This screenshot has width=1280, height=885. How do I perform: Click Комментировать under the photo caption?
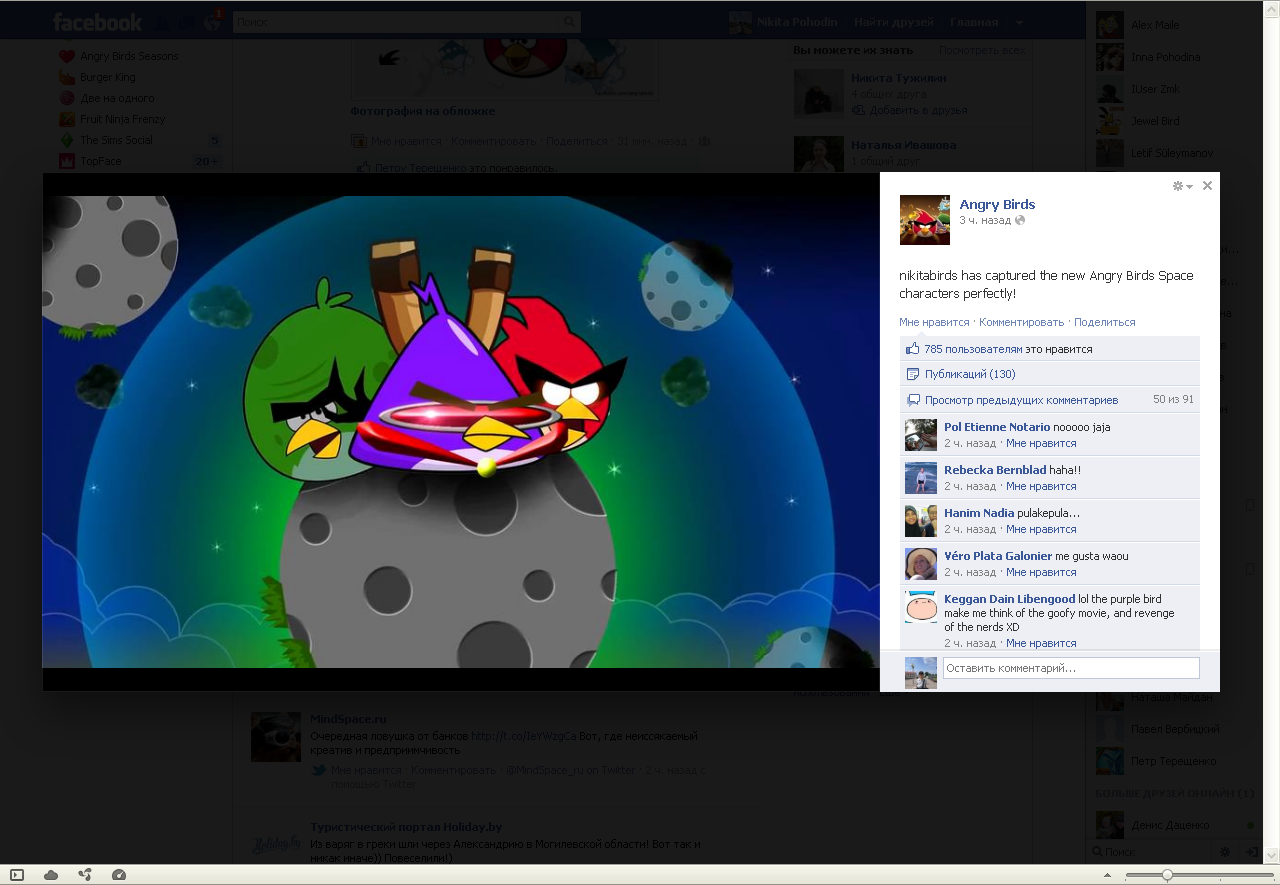pos(1021,322)
